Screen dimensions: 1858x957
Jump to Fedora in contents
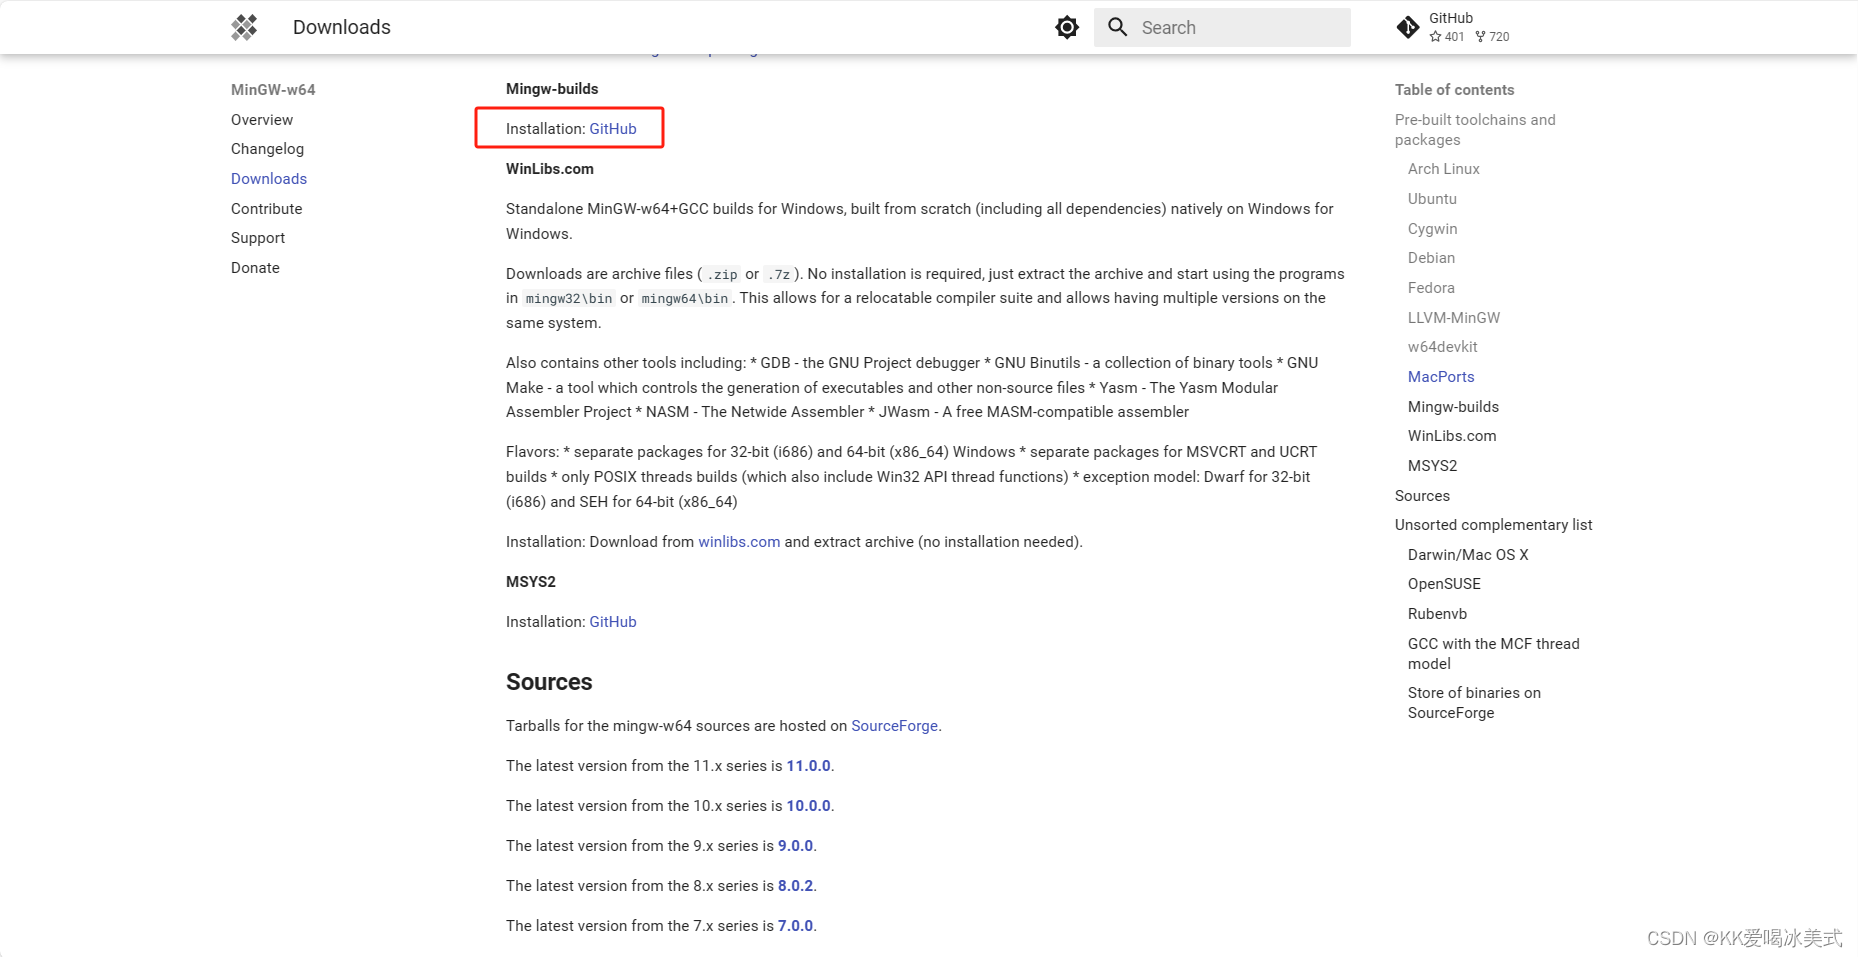coord(1432,287)
